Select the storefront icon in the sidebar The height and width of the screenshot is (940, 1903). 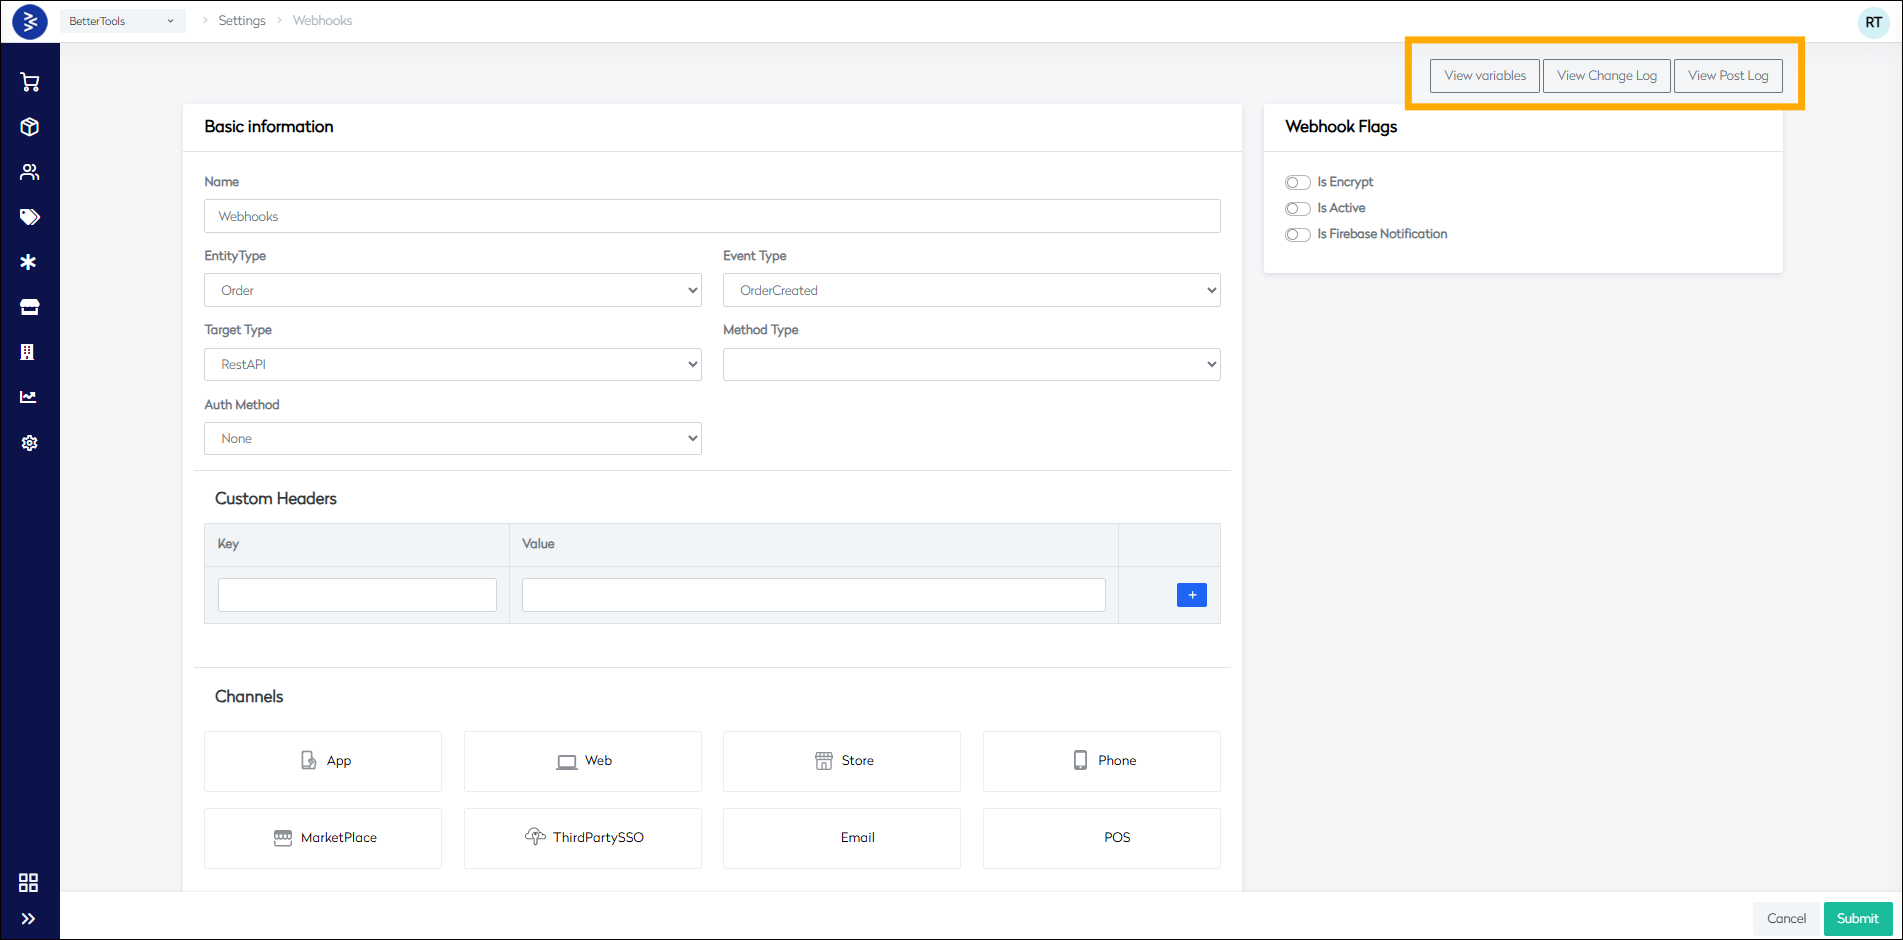(x=29, y=306)
